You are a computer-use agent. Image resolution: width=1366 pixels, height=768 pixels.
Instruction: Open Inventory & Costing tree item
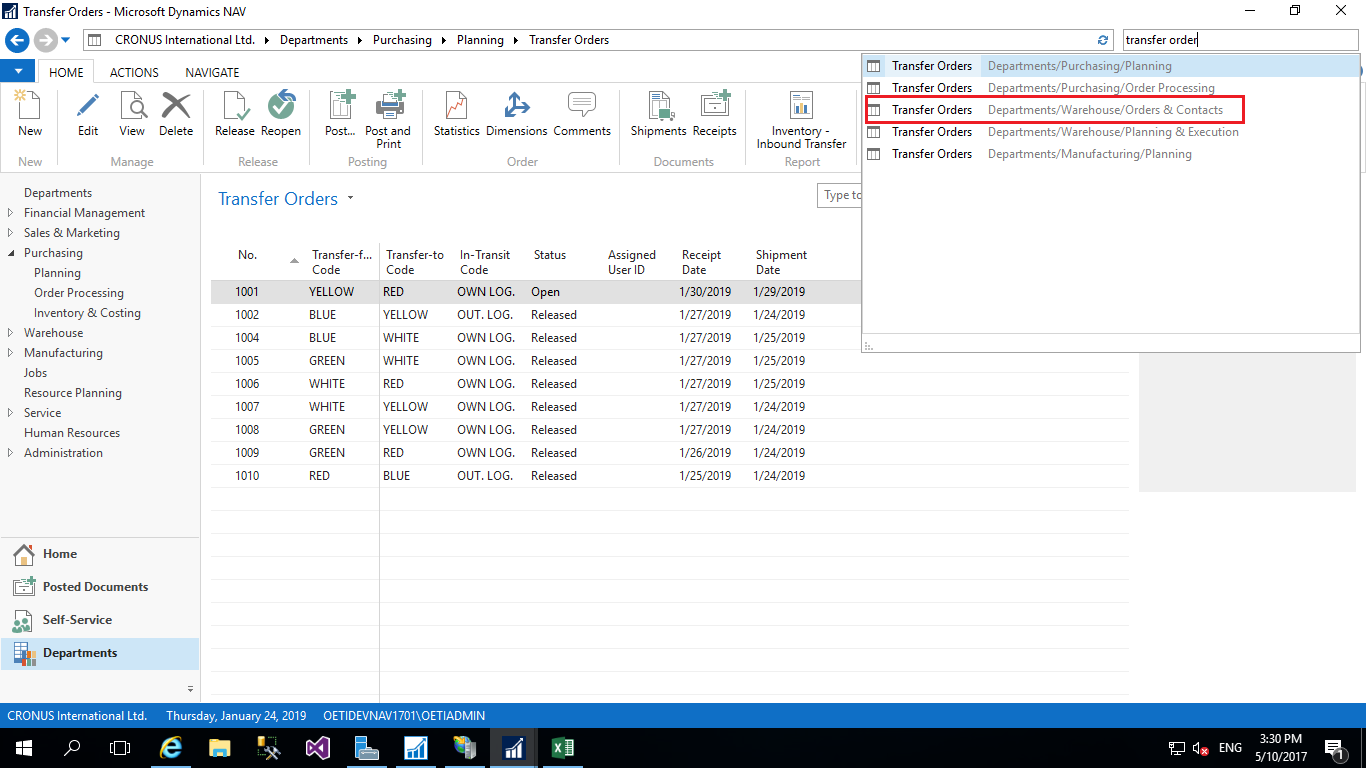[87, 313]
